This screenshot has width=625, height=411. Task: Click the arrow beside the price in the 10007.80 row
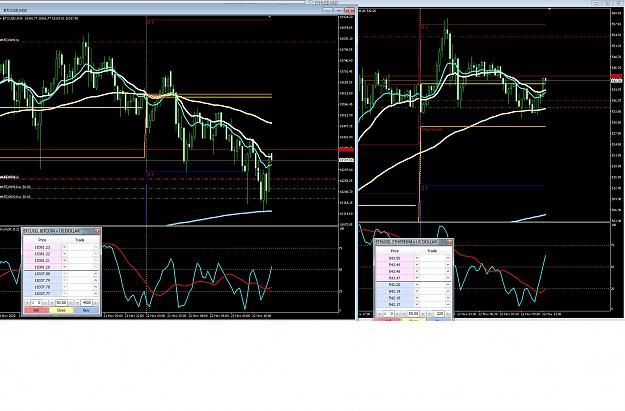[x=65, y=274]
